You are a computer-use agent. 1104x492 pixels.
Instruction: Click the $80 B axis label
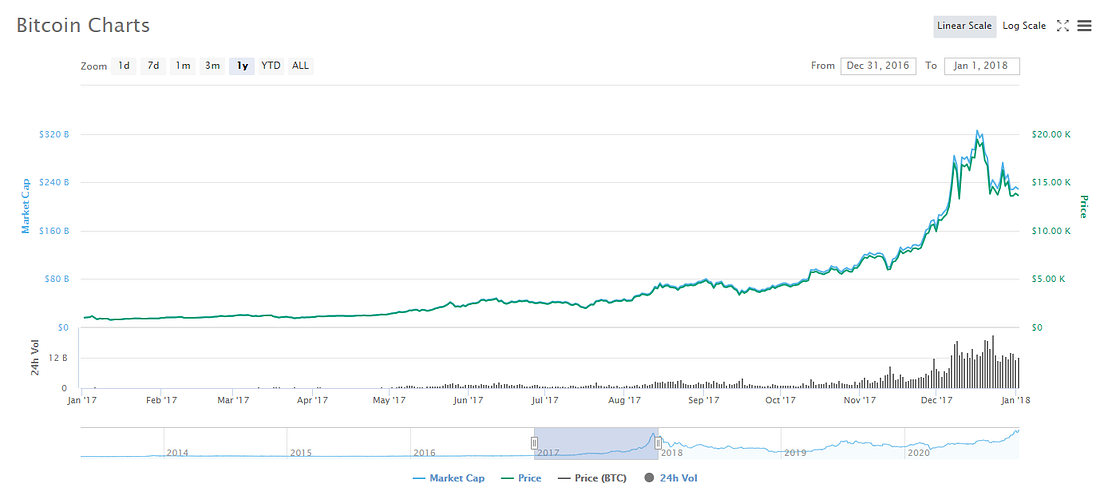pos(56,279)
